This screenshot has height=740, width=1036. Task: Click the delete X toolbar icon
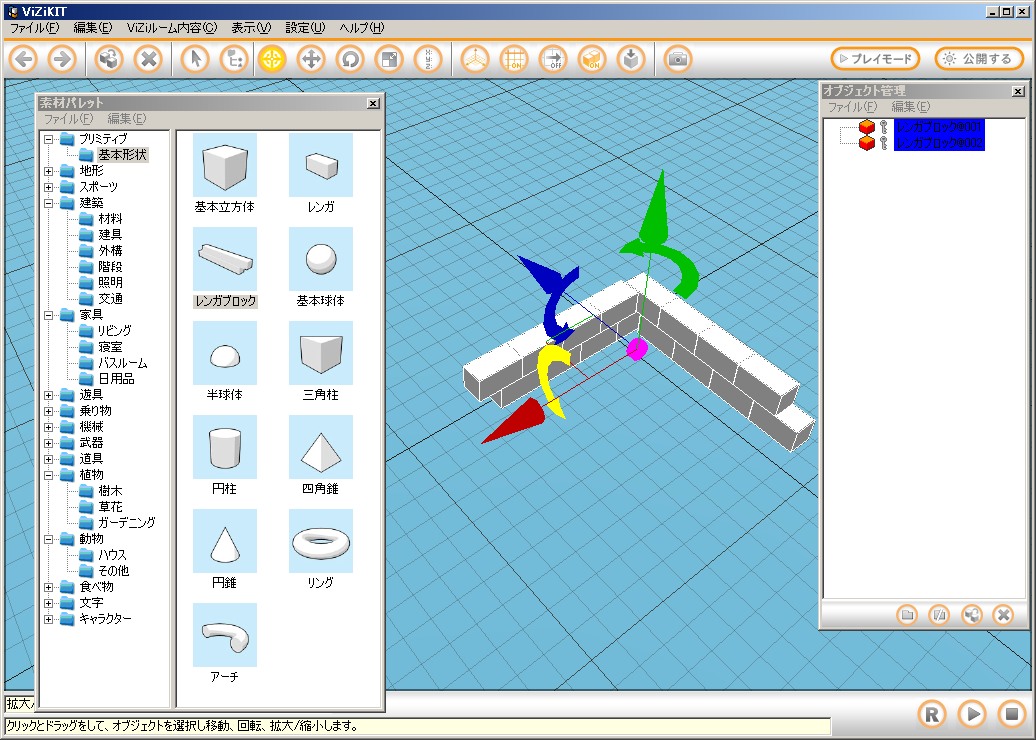[149, 59]
